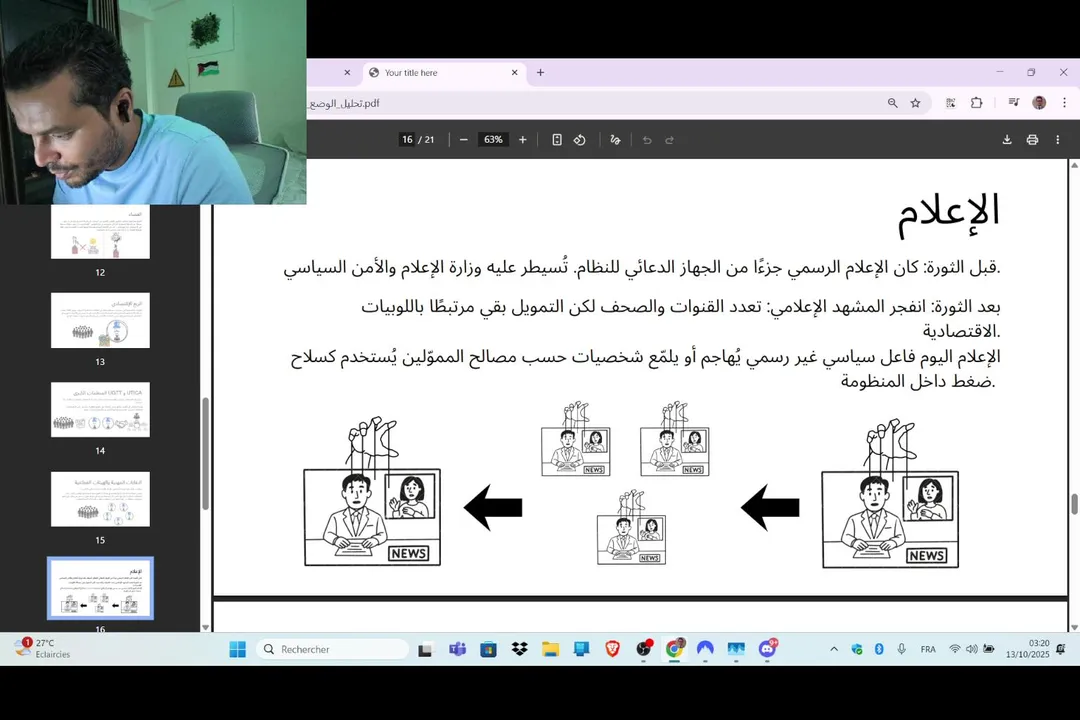This screenshot has height=720, width=1080.
Task: Open Microsoft Teams from taskbar
Action: [457, 649]
